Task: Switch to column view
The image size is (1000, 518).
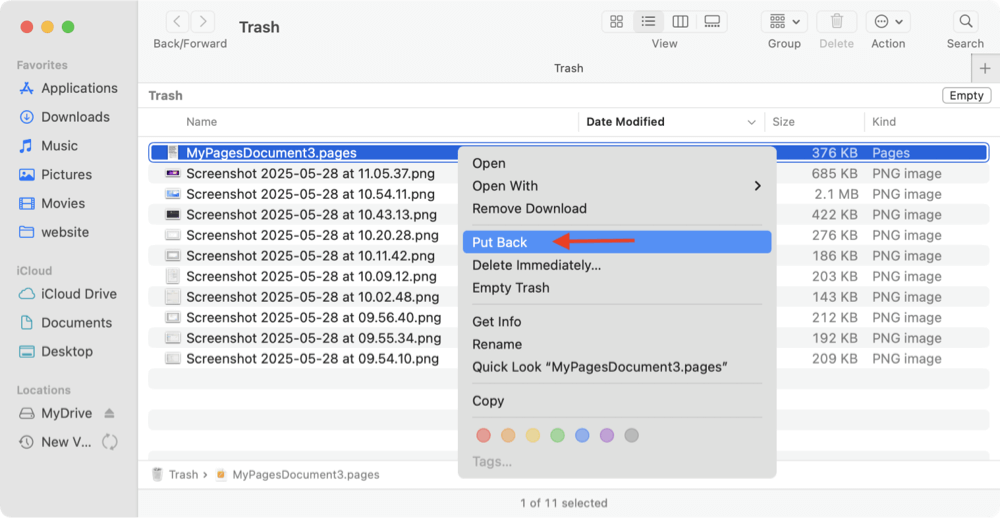Action: point(680,22)
